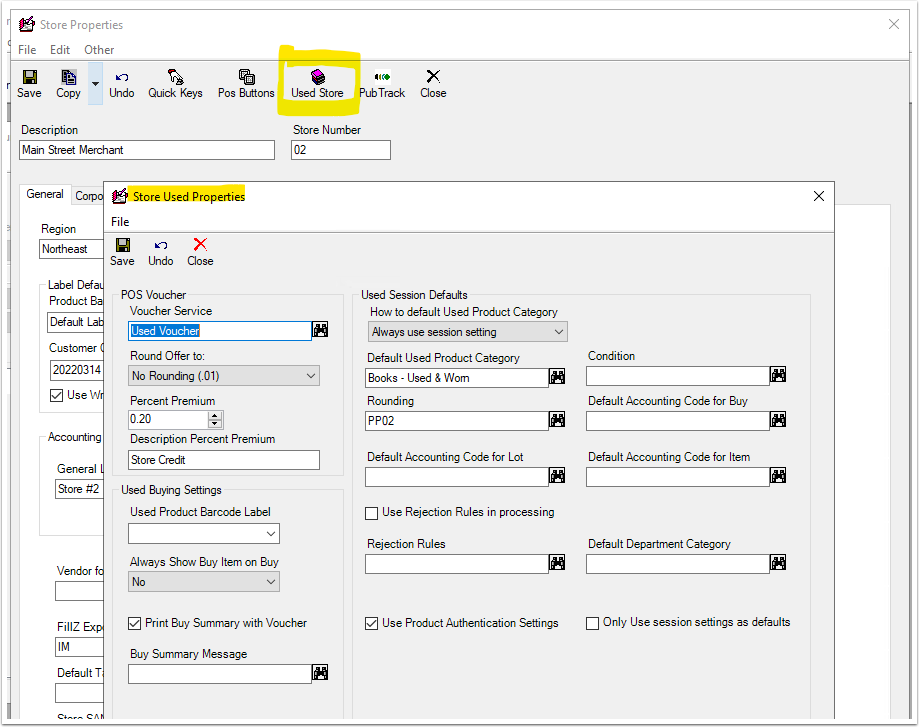Click the Voucher Service text field
The height and width of the screenshot is (727, 919).
pos(220,331)
